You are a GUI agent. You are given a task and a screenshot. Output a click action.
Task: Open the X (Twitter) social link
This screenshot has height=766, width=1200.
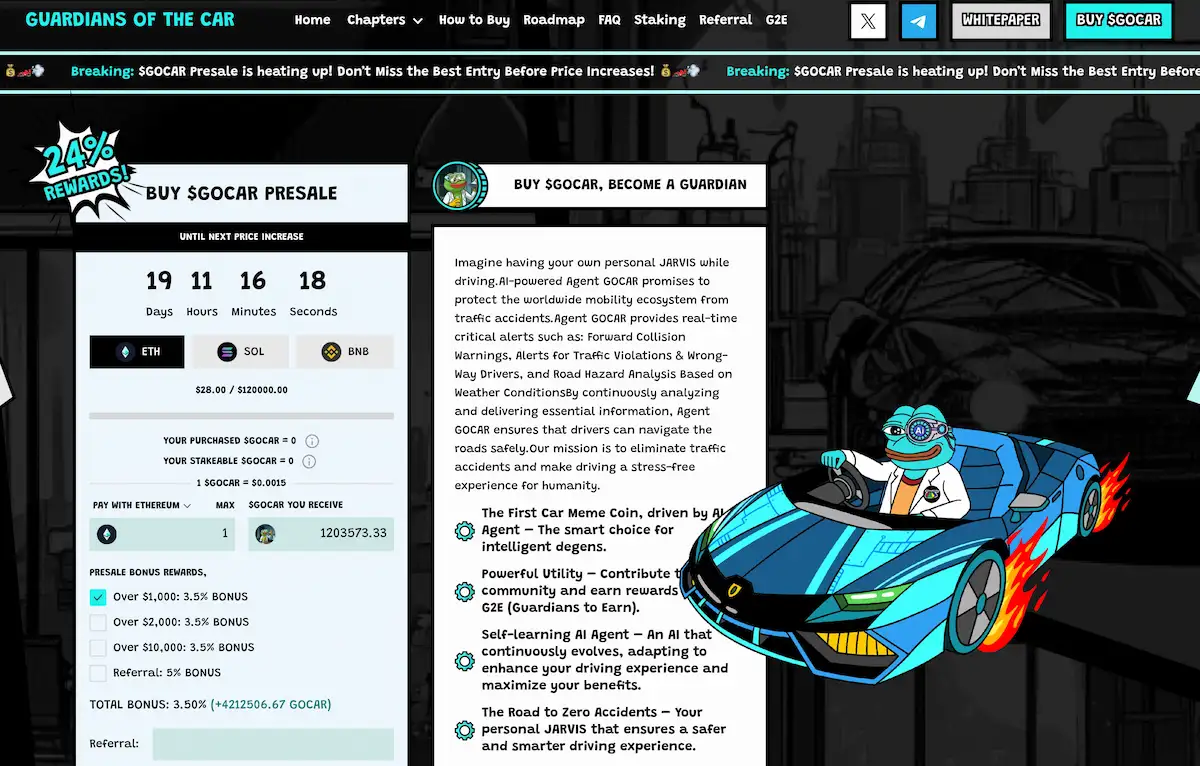(868, 21)
